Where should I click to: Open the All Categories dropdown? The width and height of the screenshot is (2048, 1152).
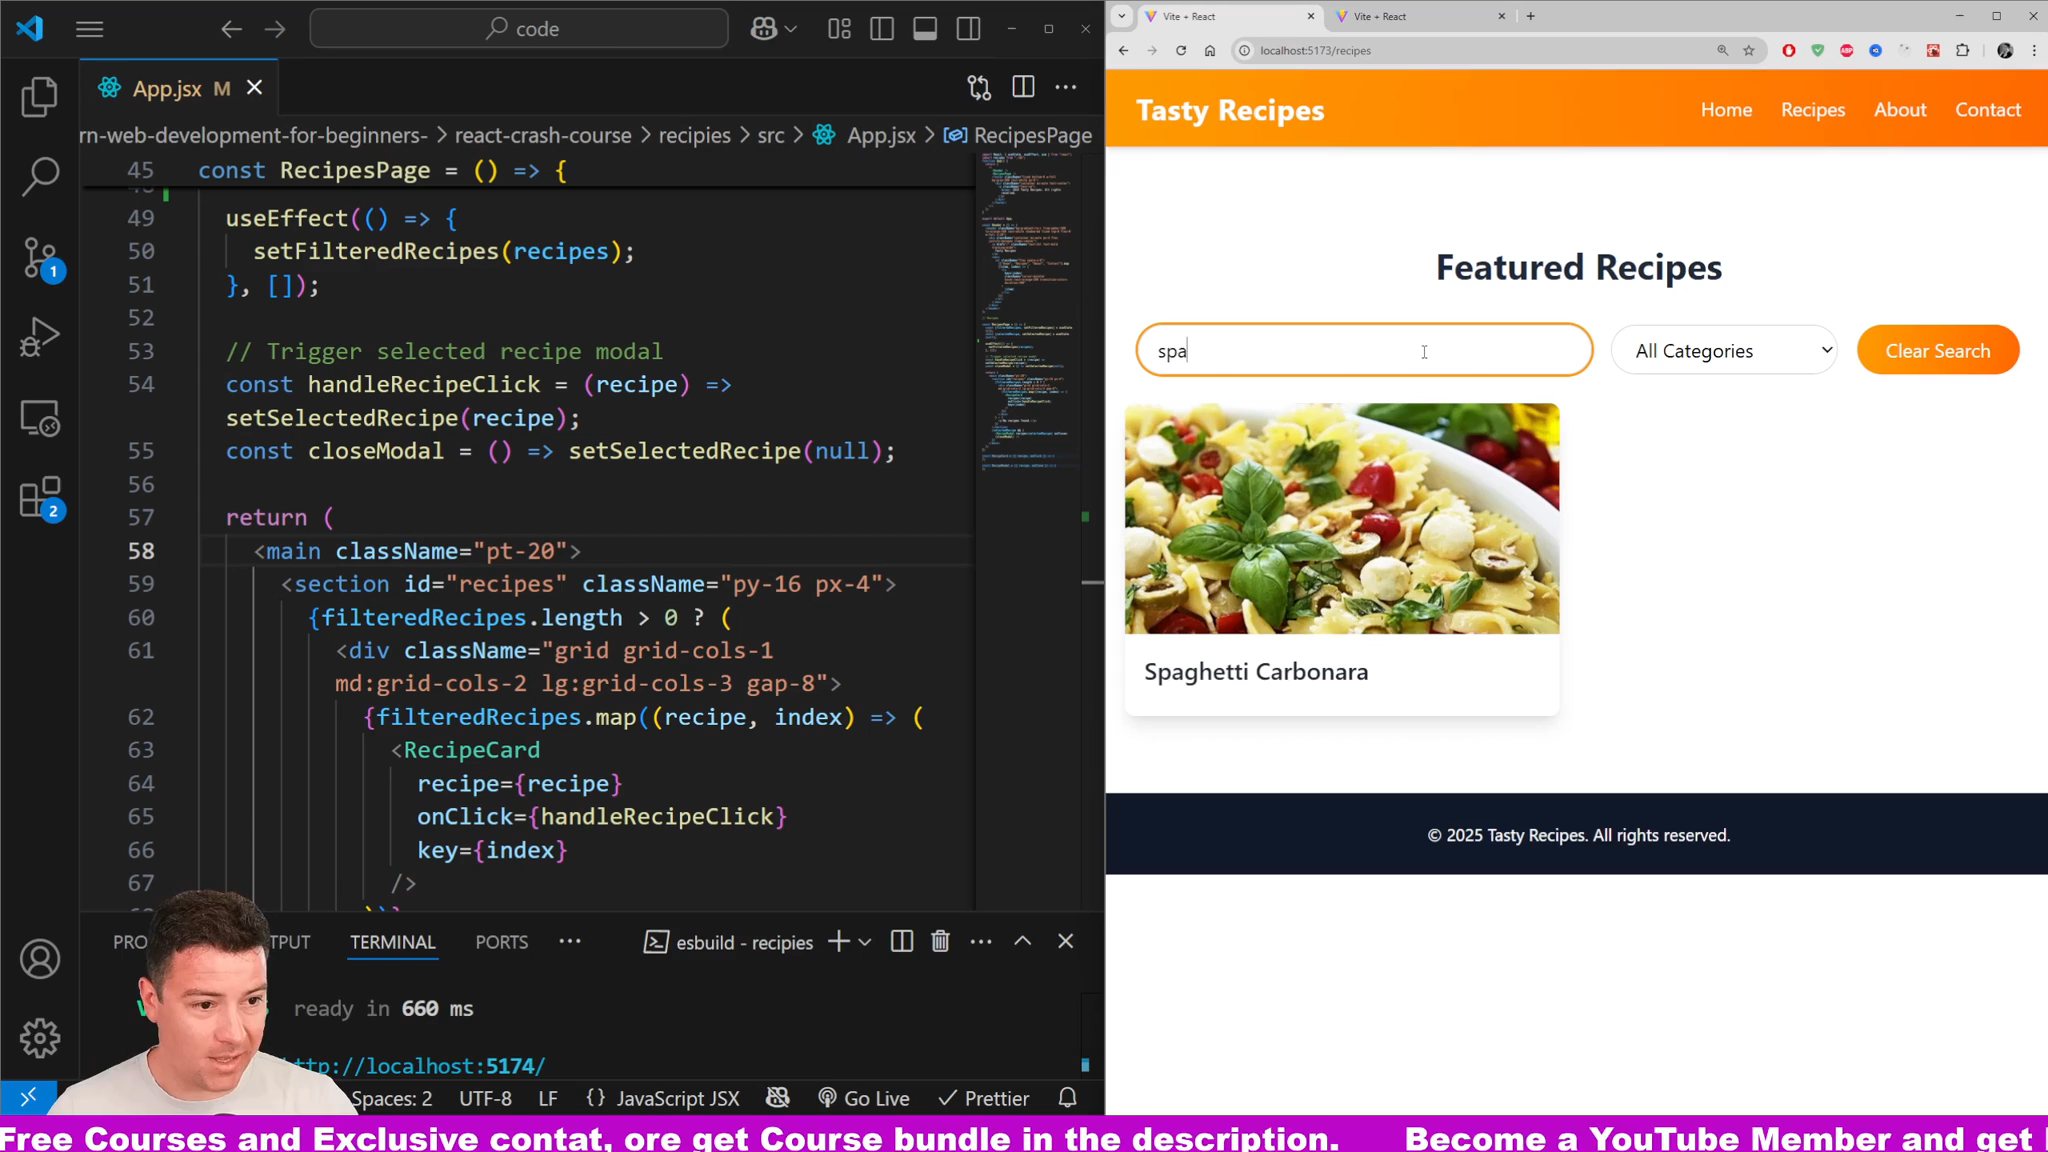coord(1724,351)
